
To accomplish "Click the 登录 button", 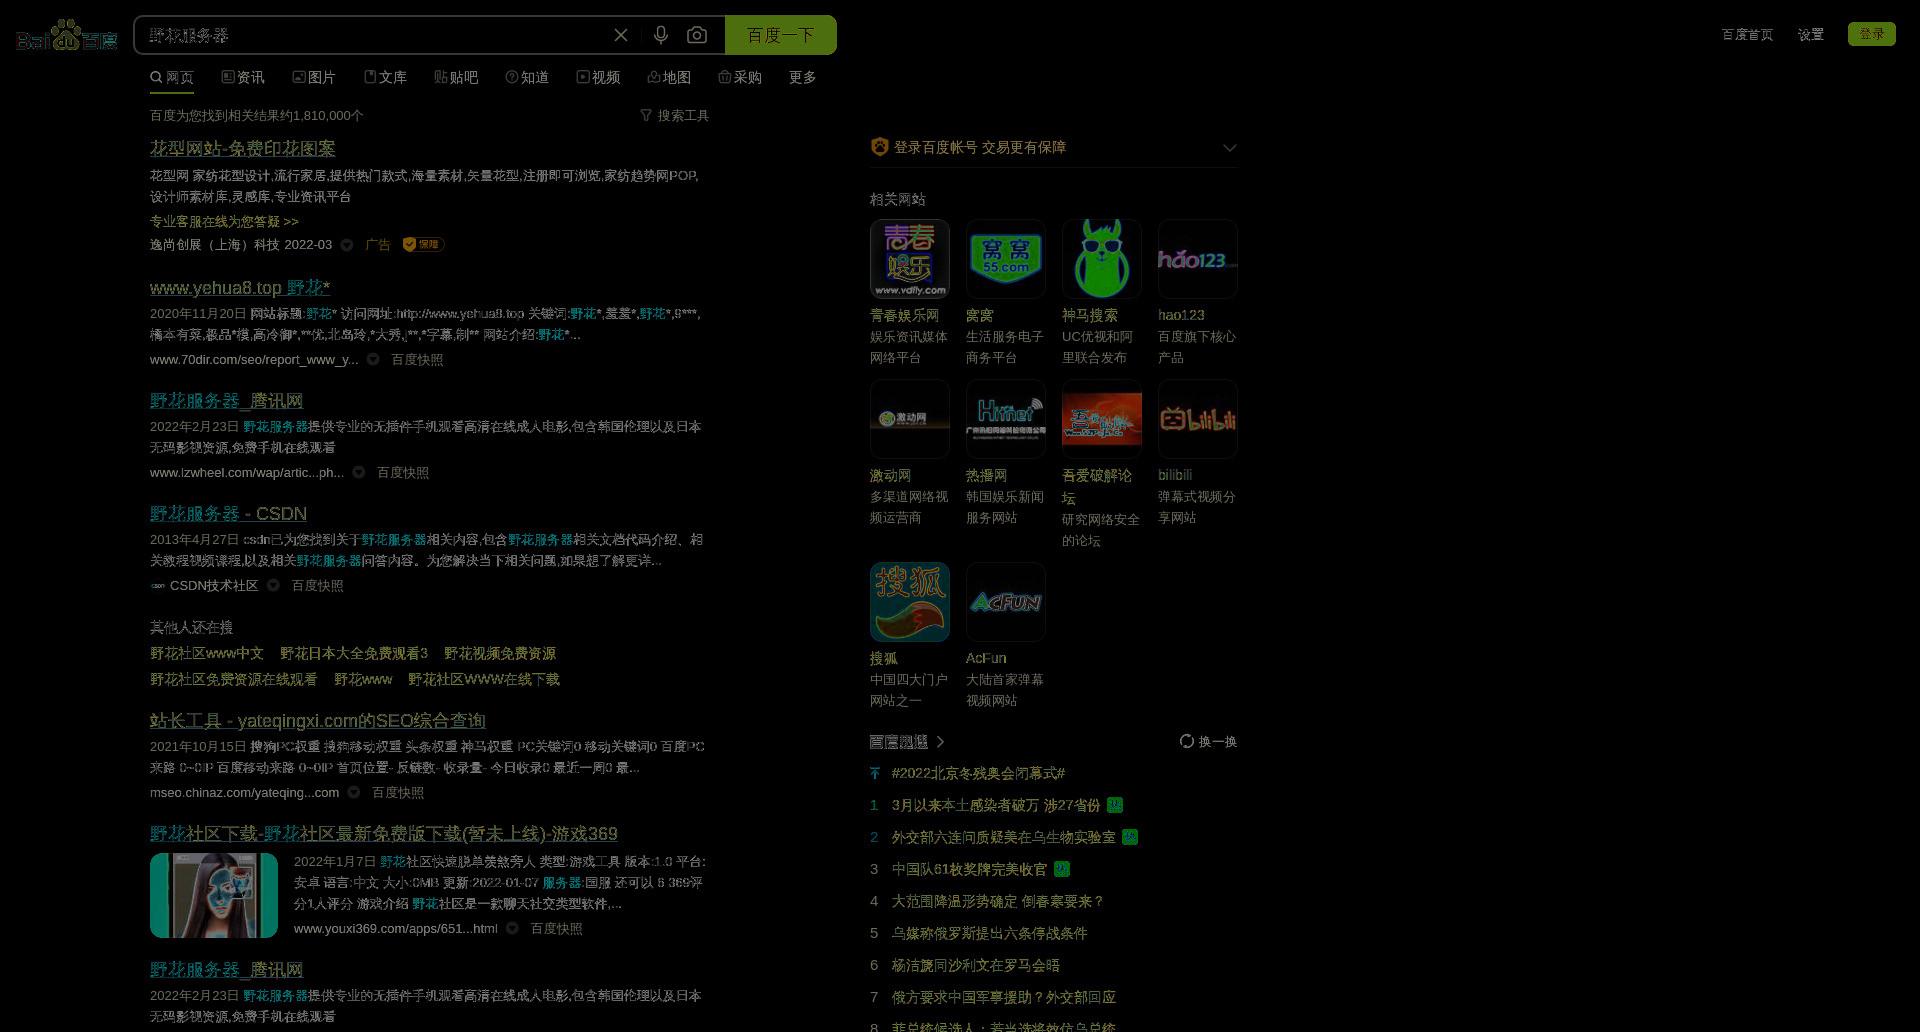I will [x=1872, y=34].
